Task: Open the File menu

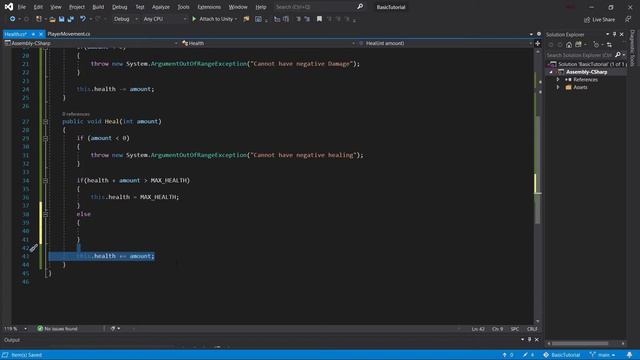Action: click(22, 7)
